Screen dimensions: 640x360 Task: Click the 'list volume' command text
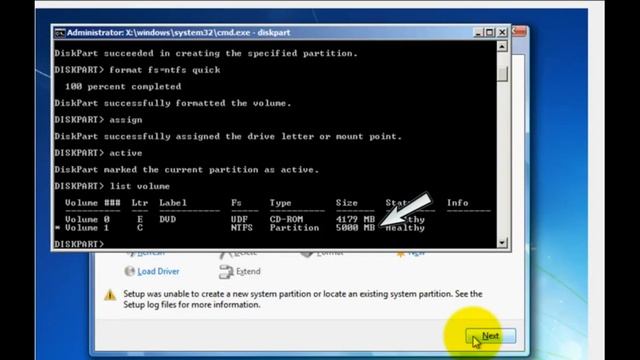[140, 186]
